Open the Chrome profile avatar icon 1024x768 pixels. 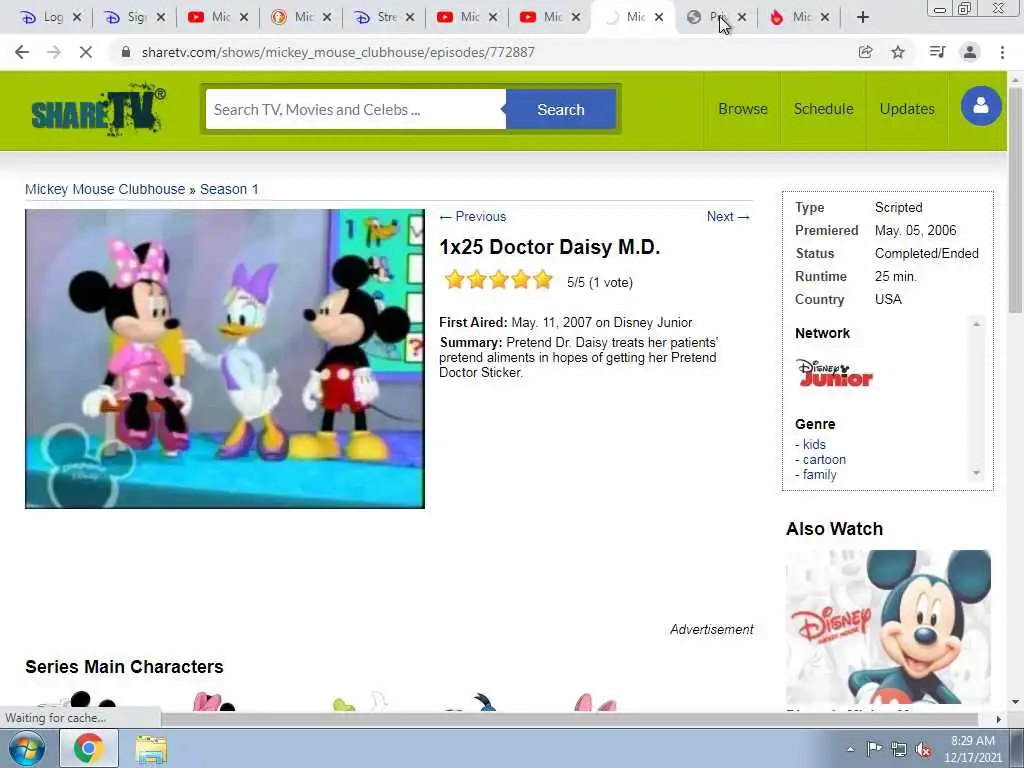[970, 52]
